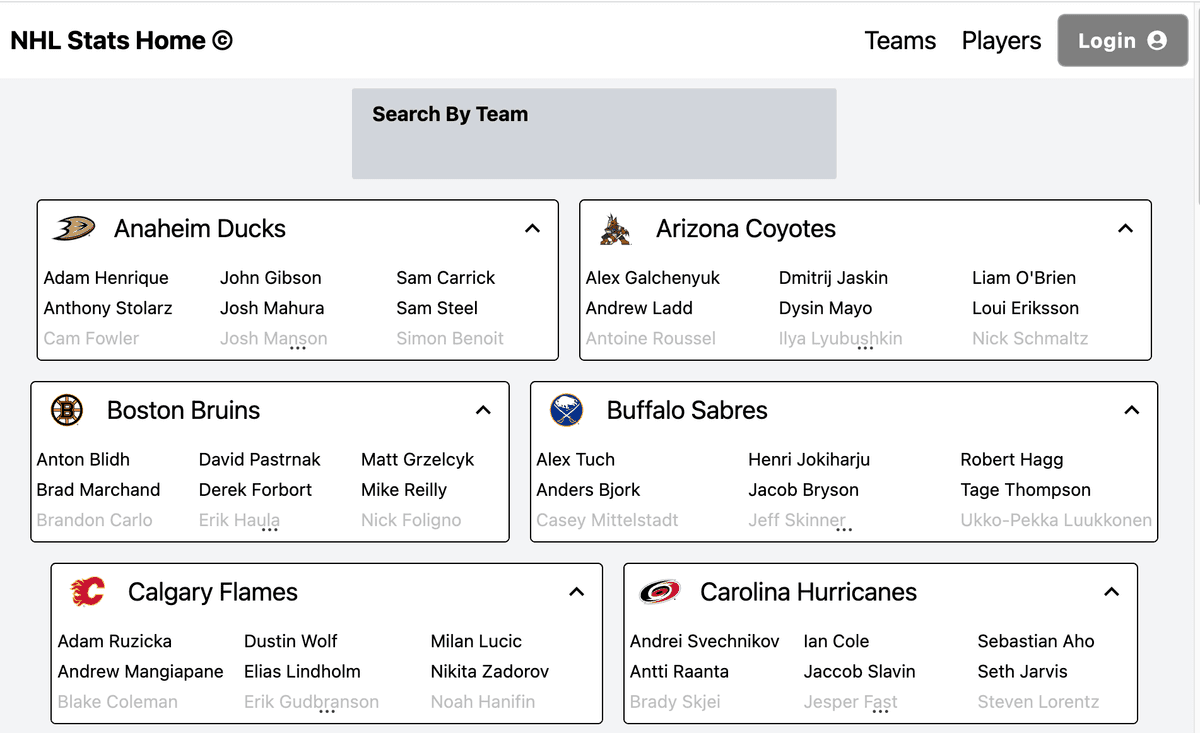Click the Arizona Coyotes team logo
1200x733 pixels.
(614, 228)
